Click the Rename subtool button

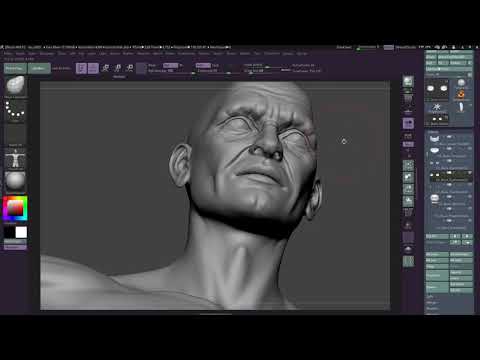(437, 254)
